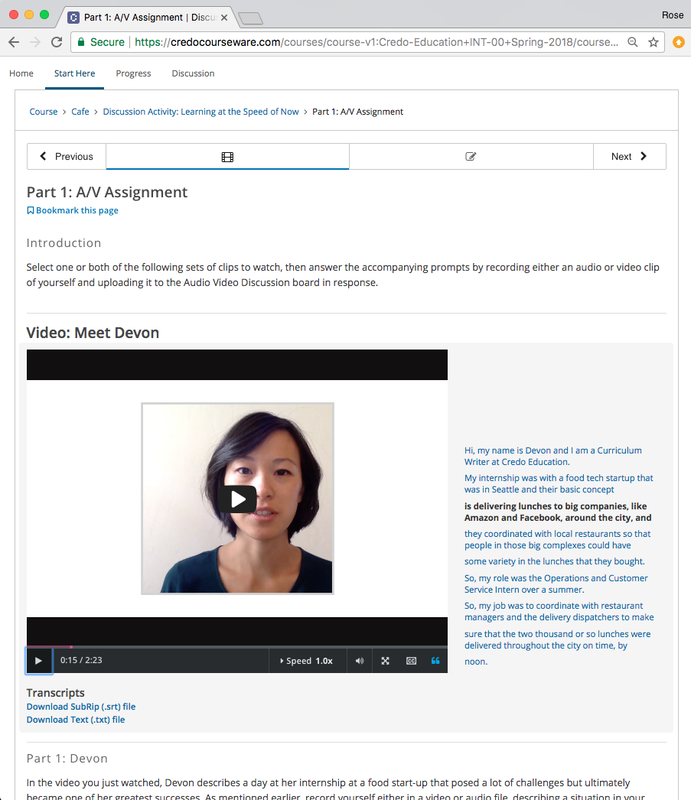
Task: Open the Speed 1.0x menu
Action: pos(307,661)
